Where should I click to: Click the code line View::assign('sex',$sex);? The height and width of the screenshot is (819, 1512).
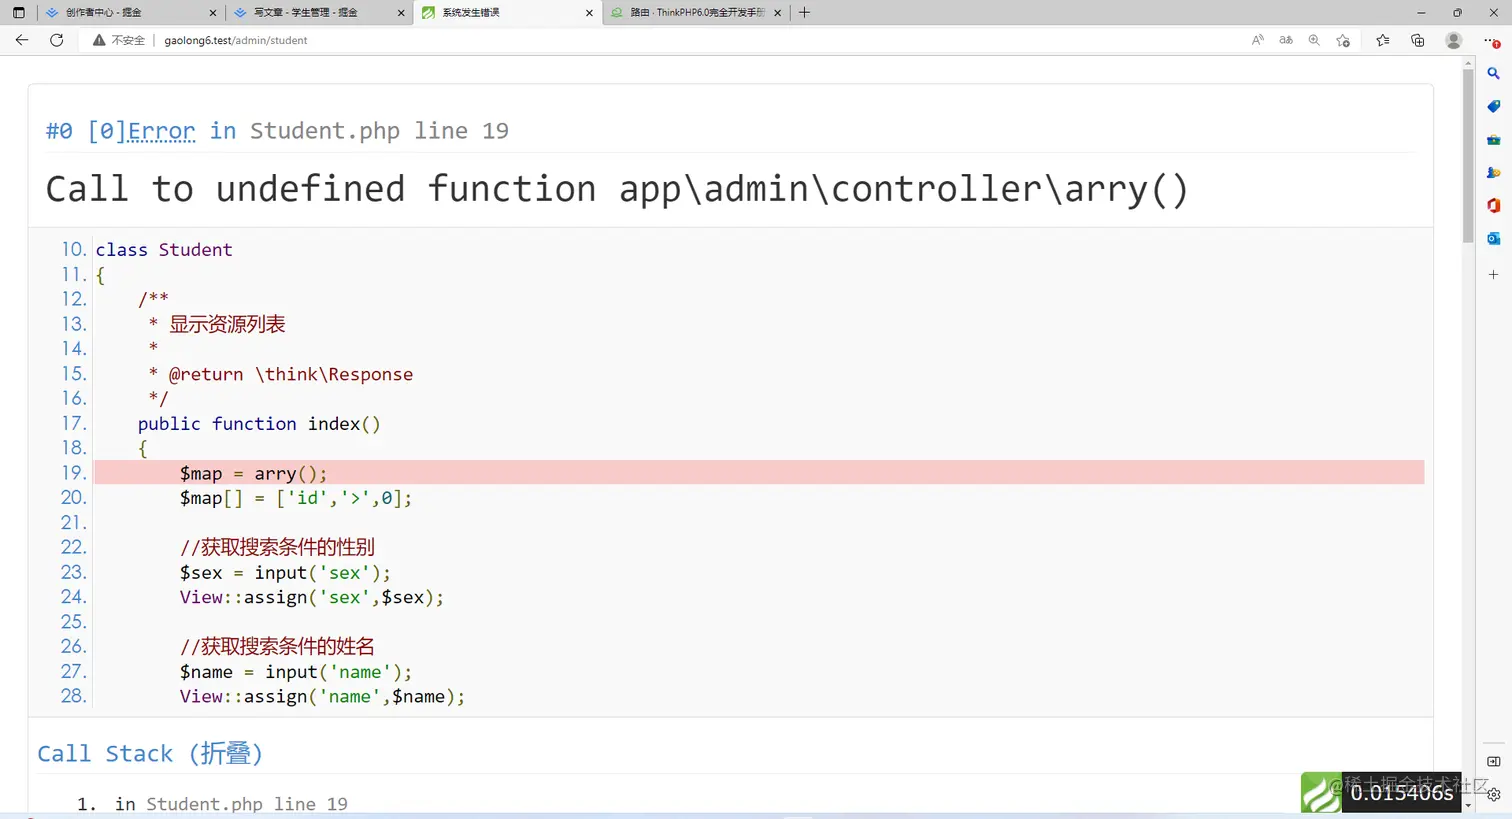click(x=312, y=597)
